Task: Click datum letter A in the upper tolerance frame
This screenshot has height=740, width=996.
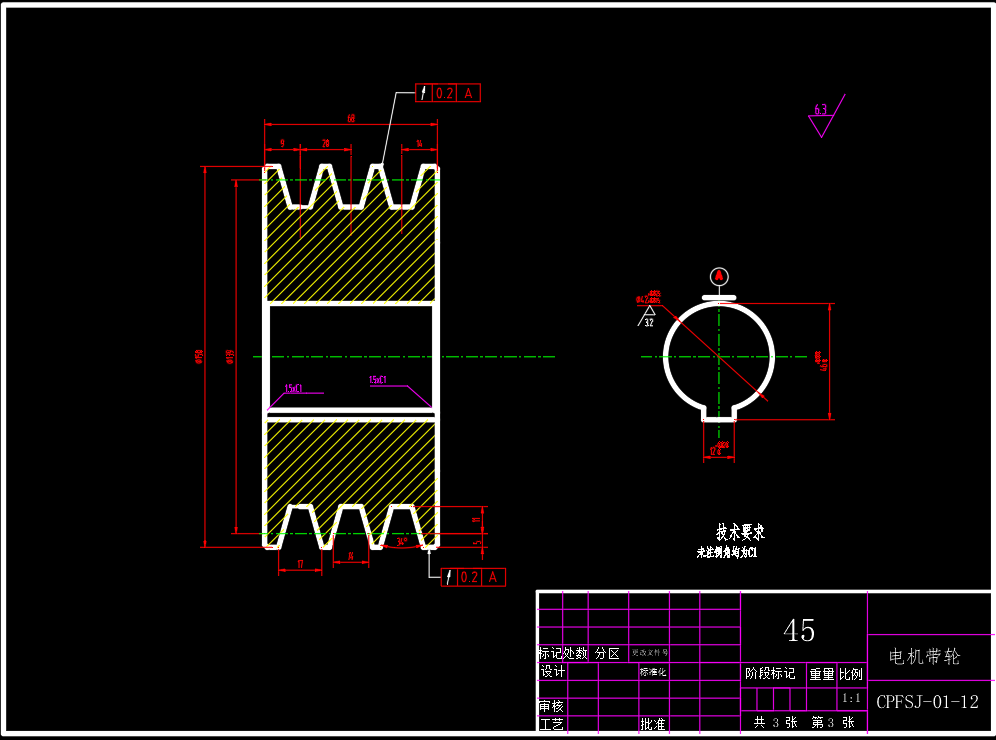Action: [x=468, y=93]
